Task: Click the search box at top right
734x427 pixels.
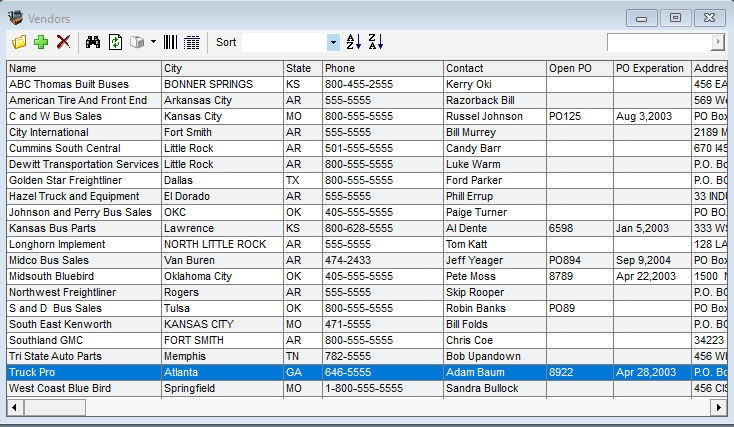Action: click(x=659, y=42)
